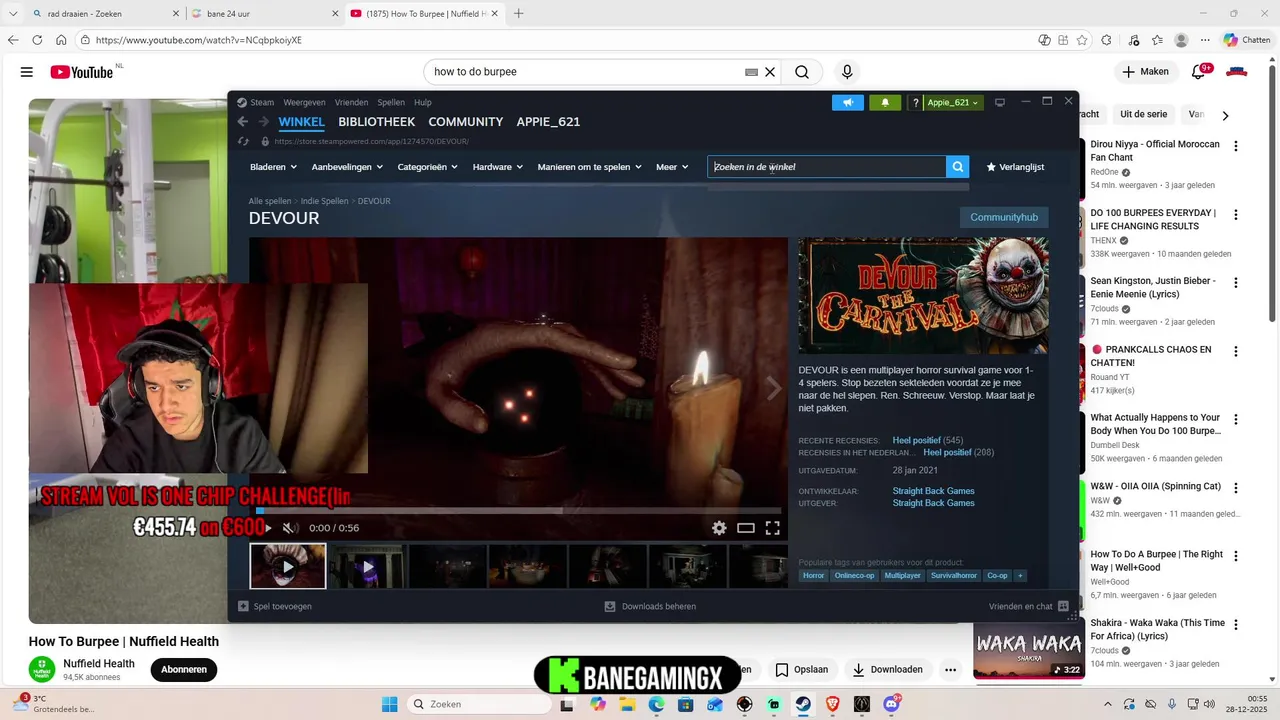Expand the Hardware dropdown

click(x=498, y=167)
